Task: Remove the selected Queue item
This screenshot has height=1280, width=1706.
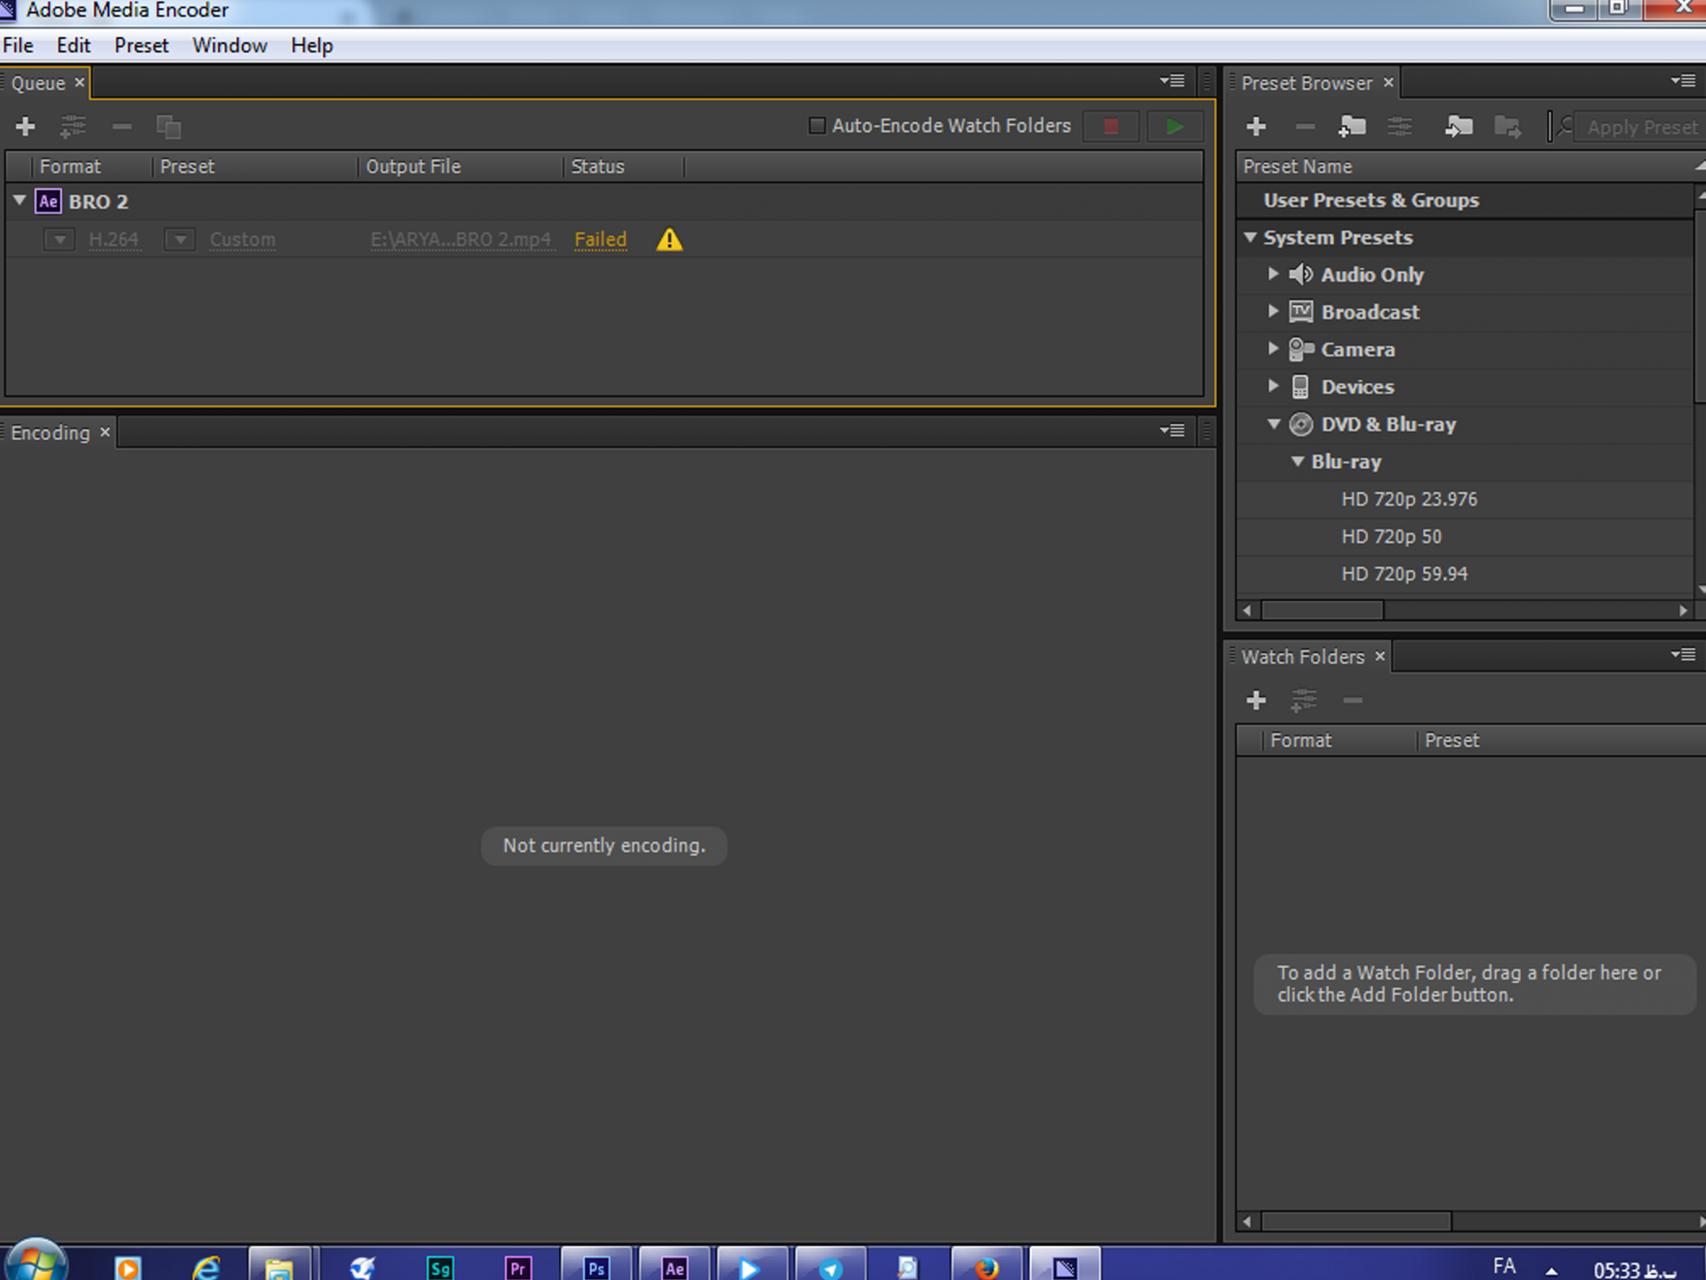Action: [x=121, y=126]
